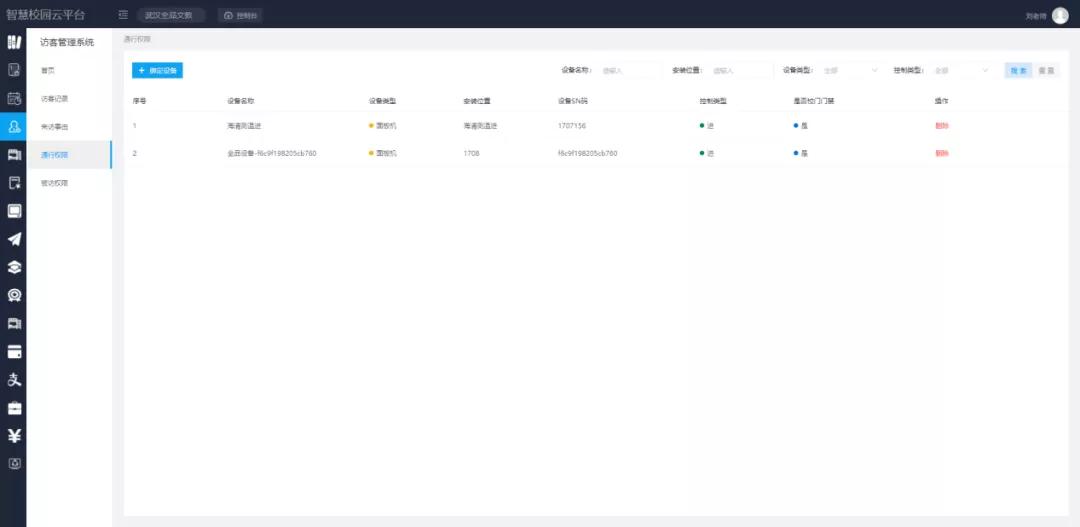1080x527 pixels.
Task: Open the 控制类型 dropdown filter
Action: click(961, 70)
